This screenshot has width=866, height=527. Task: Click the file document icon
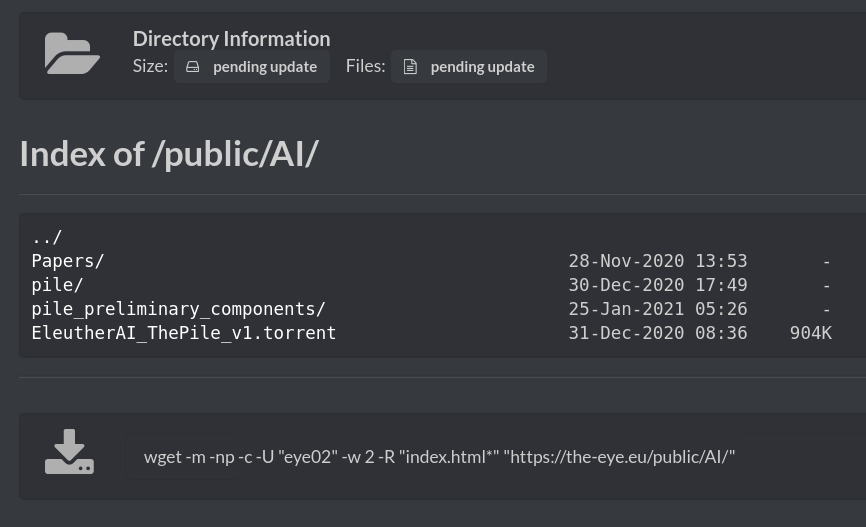click(x=410, y=67)
